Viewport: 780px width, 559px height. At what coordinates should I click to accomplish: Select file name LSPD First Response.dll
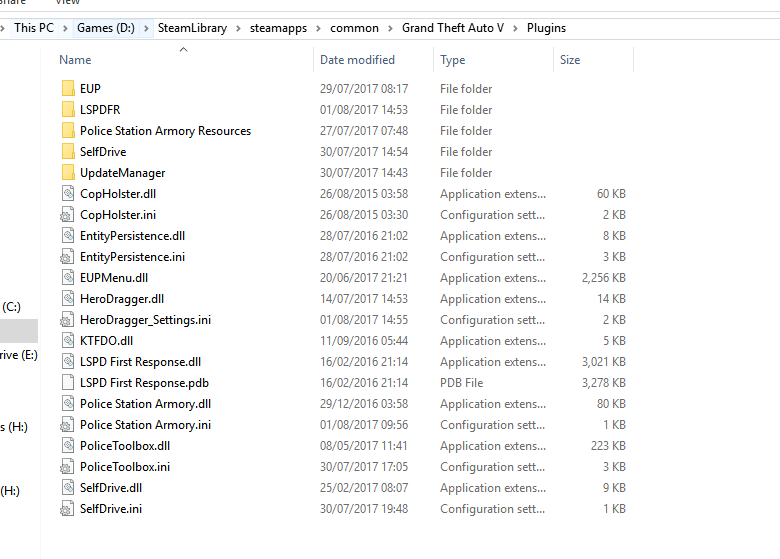click(140, 362)
